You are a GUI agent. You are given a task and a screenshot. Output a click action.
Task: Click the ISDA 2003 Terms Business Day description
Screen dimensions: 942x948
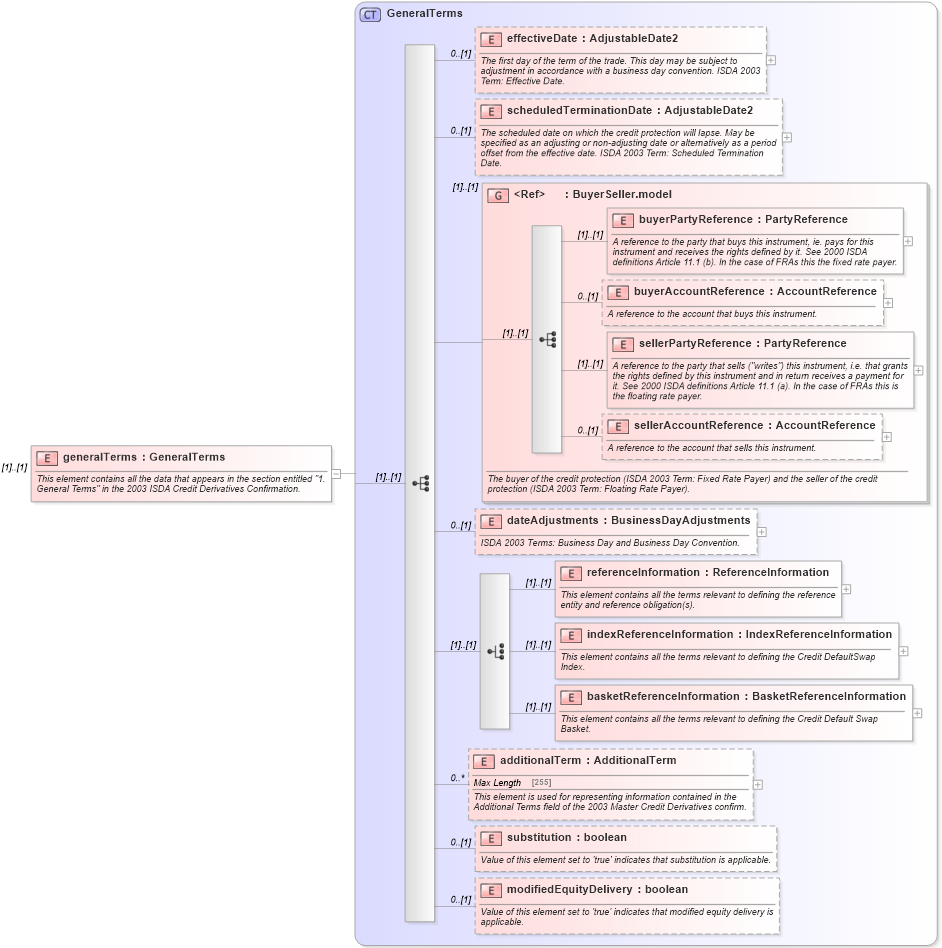pos(609,543)
